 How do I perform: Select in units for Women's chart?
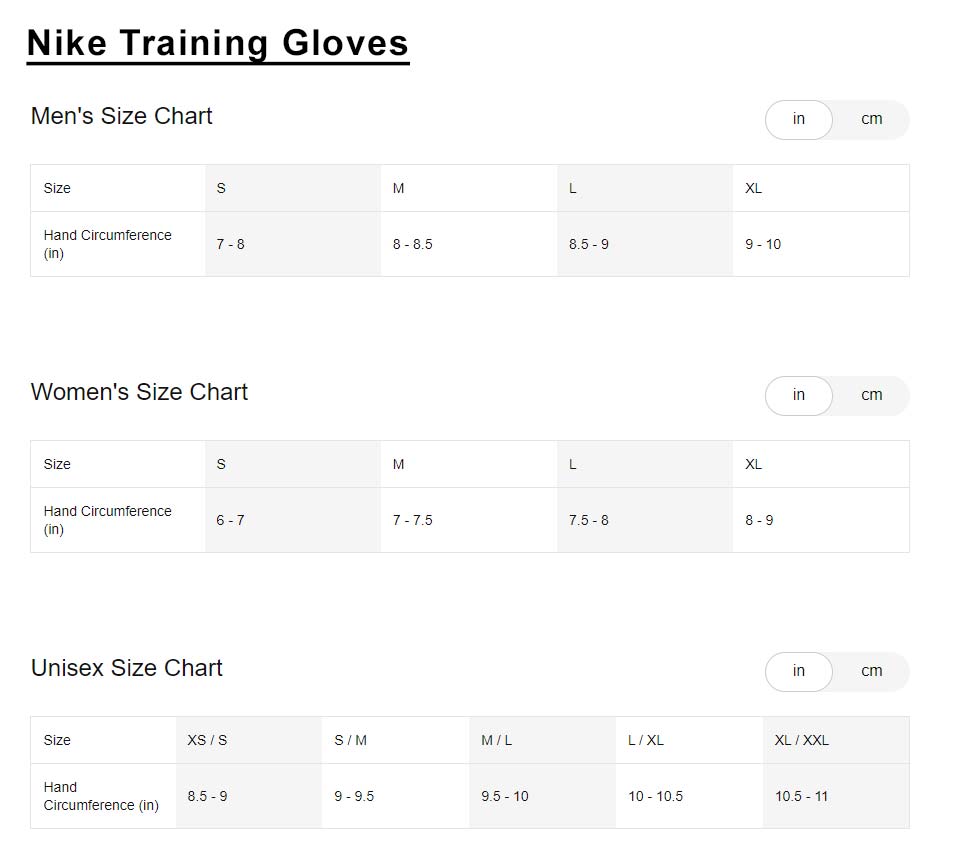click(798, 395)
